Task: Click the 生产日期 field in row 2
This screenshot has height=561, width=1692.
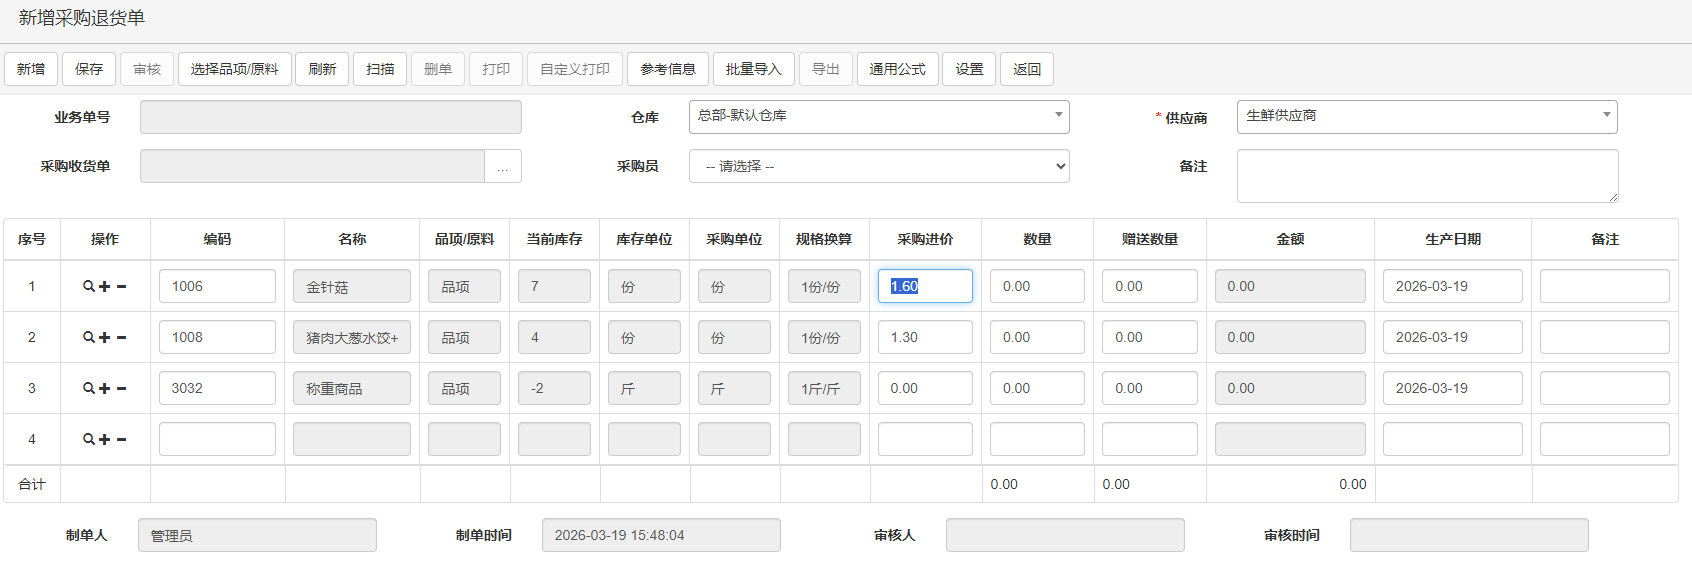Action: 1452,338
